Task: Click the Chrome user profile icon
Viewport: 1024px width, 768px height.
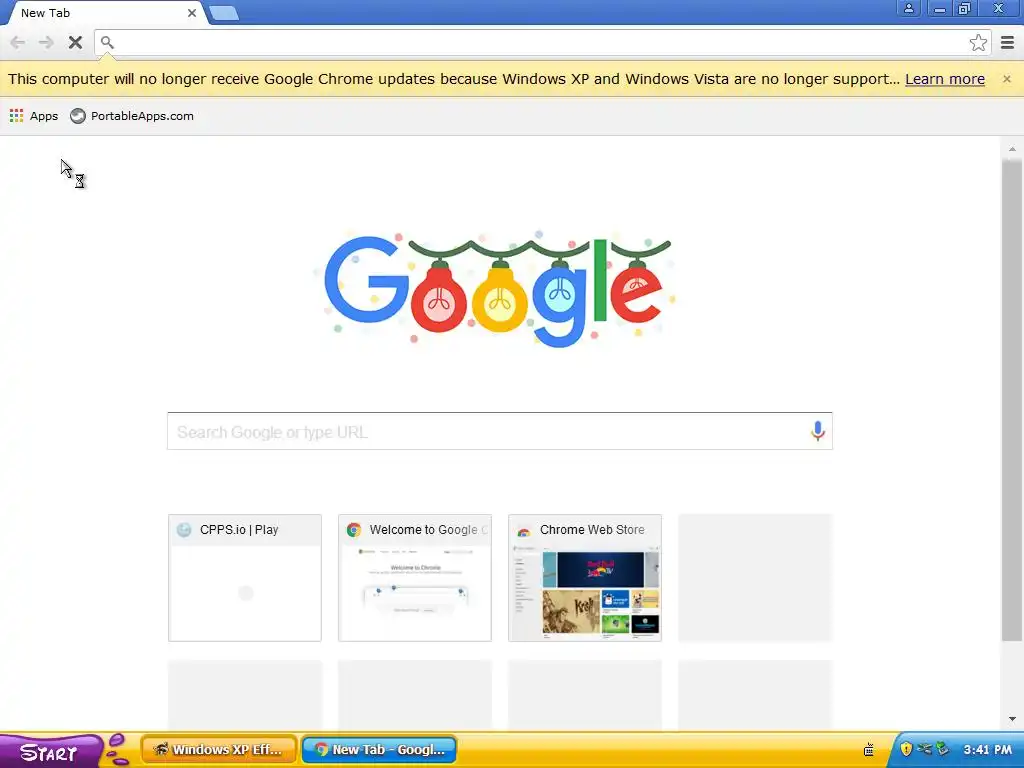Action: click(x=908, y=8)
